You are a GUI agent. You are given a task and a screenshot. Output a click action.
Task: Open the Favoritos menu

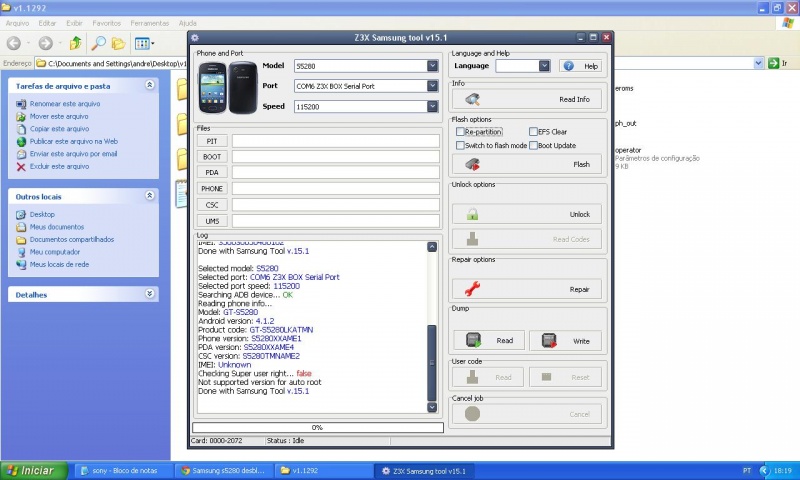pyautogui.click(x=106, y=23)
